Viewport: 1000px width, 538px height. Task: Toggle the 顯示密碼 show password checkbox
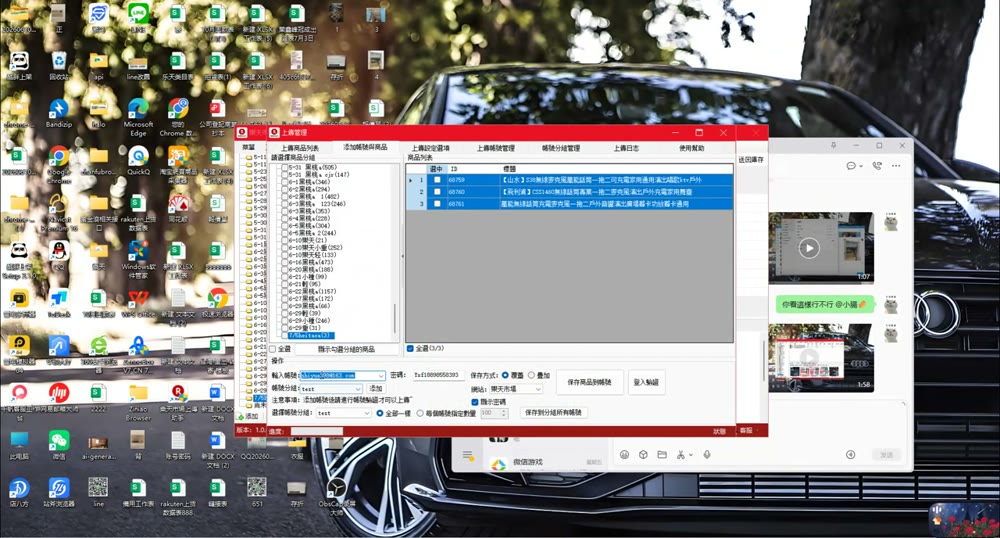[x=474, y=402]
